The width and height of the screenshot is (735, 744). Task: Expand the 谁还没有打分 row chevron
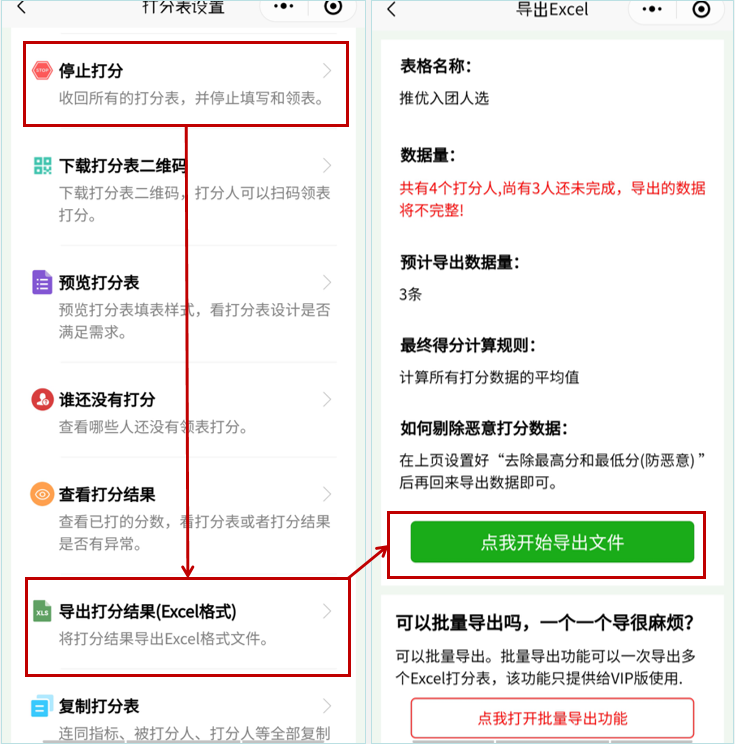[x=327, y=400]
